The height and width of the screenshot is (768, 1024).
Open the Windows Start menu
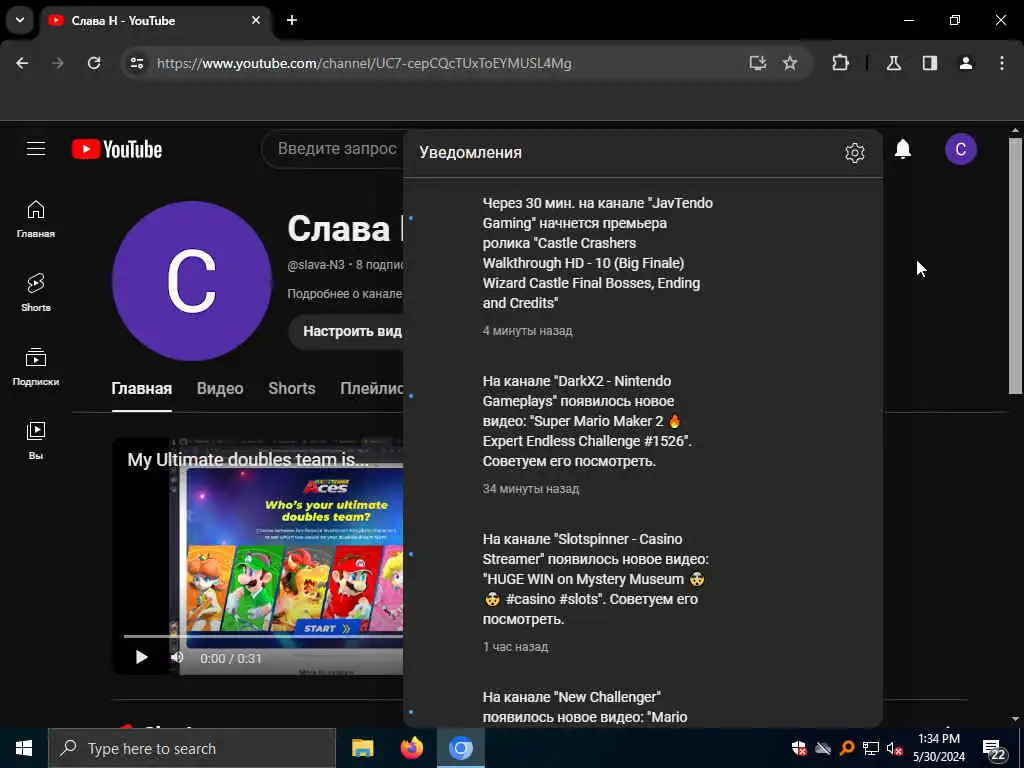tap(24, 748)
